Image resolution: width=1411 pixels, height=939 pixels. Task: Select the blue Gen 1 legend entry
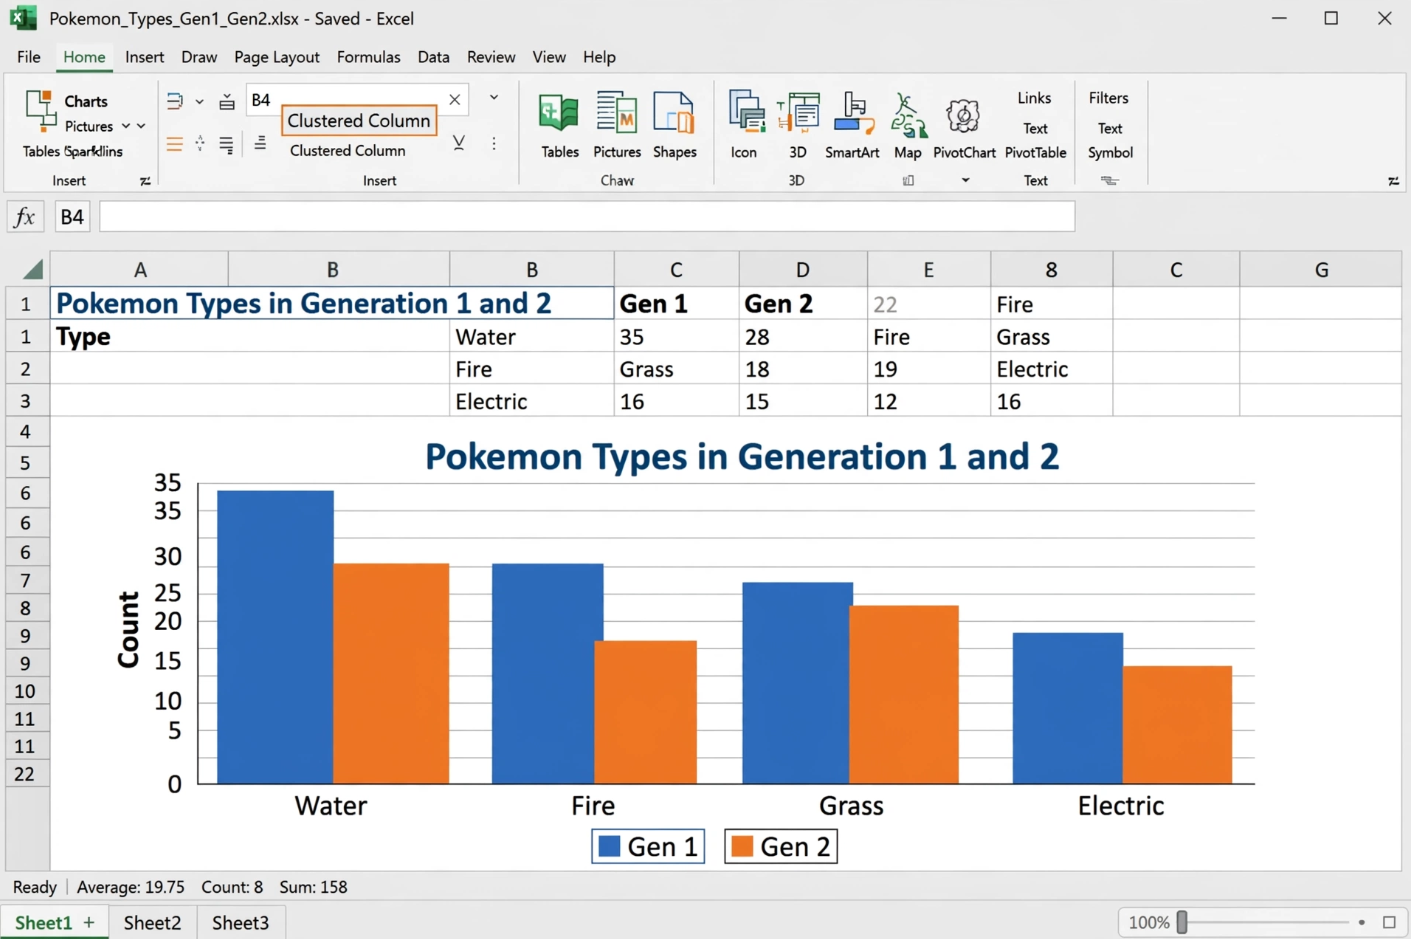[648, 846]
